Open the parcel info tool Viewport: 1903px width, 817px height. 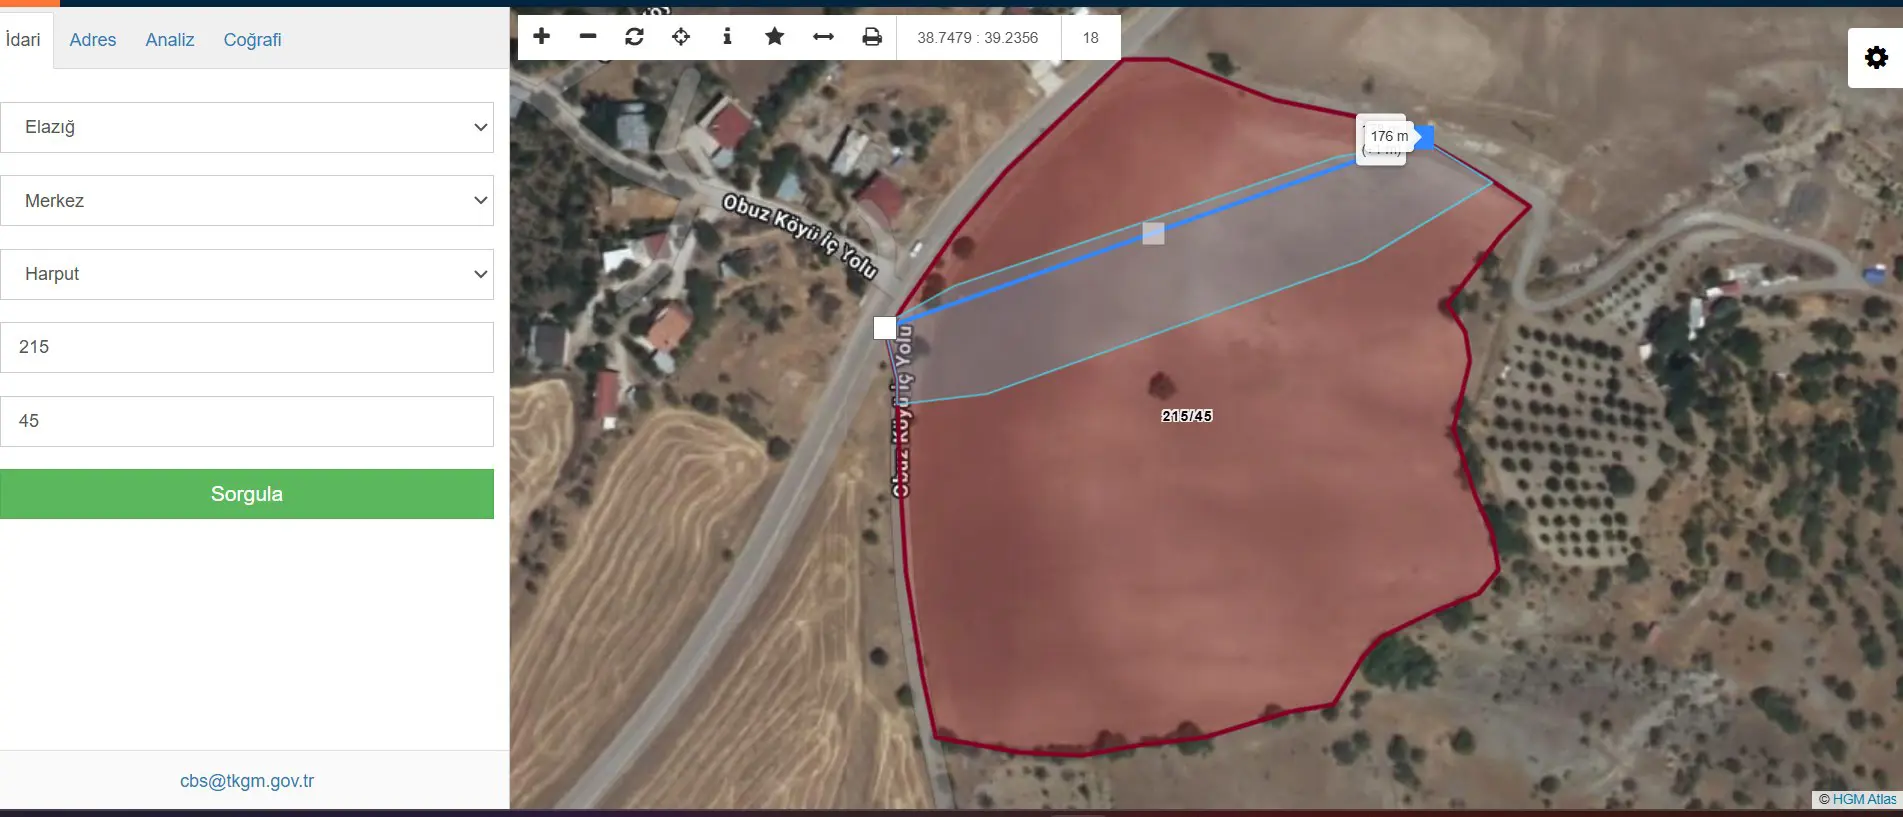[727, 37]
